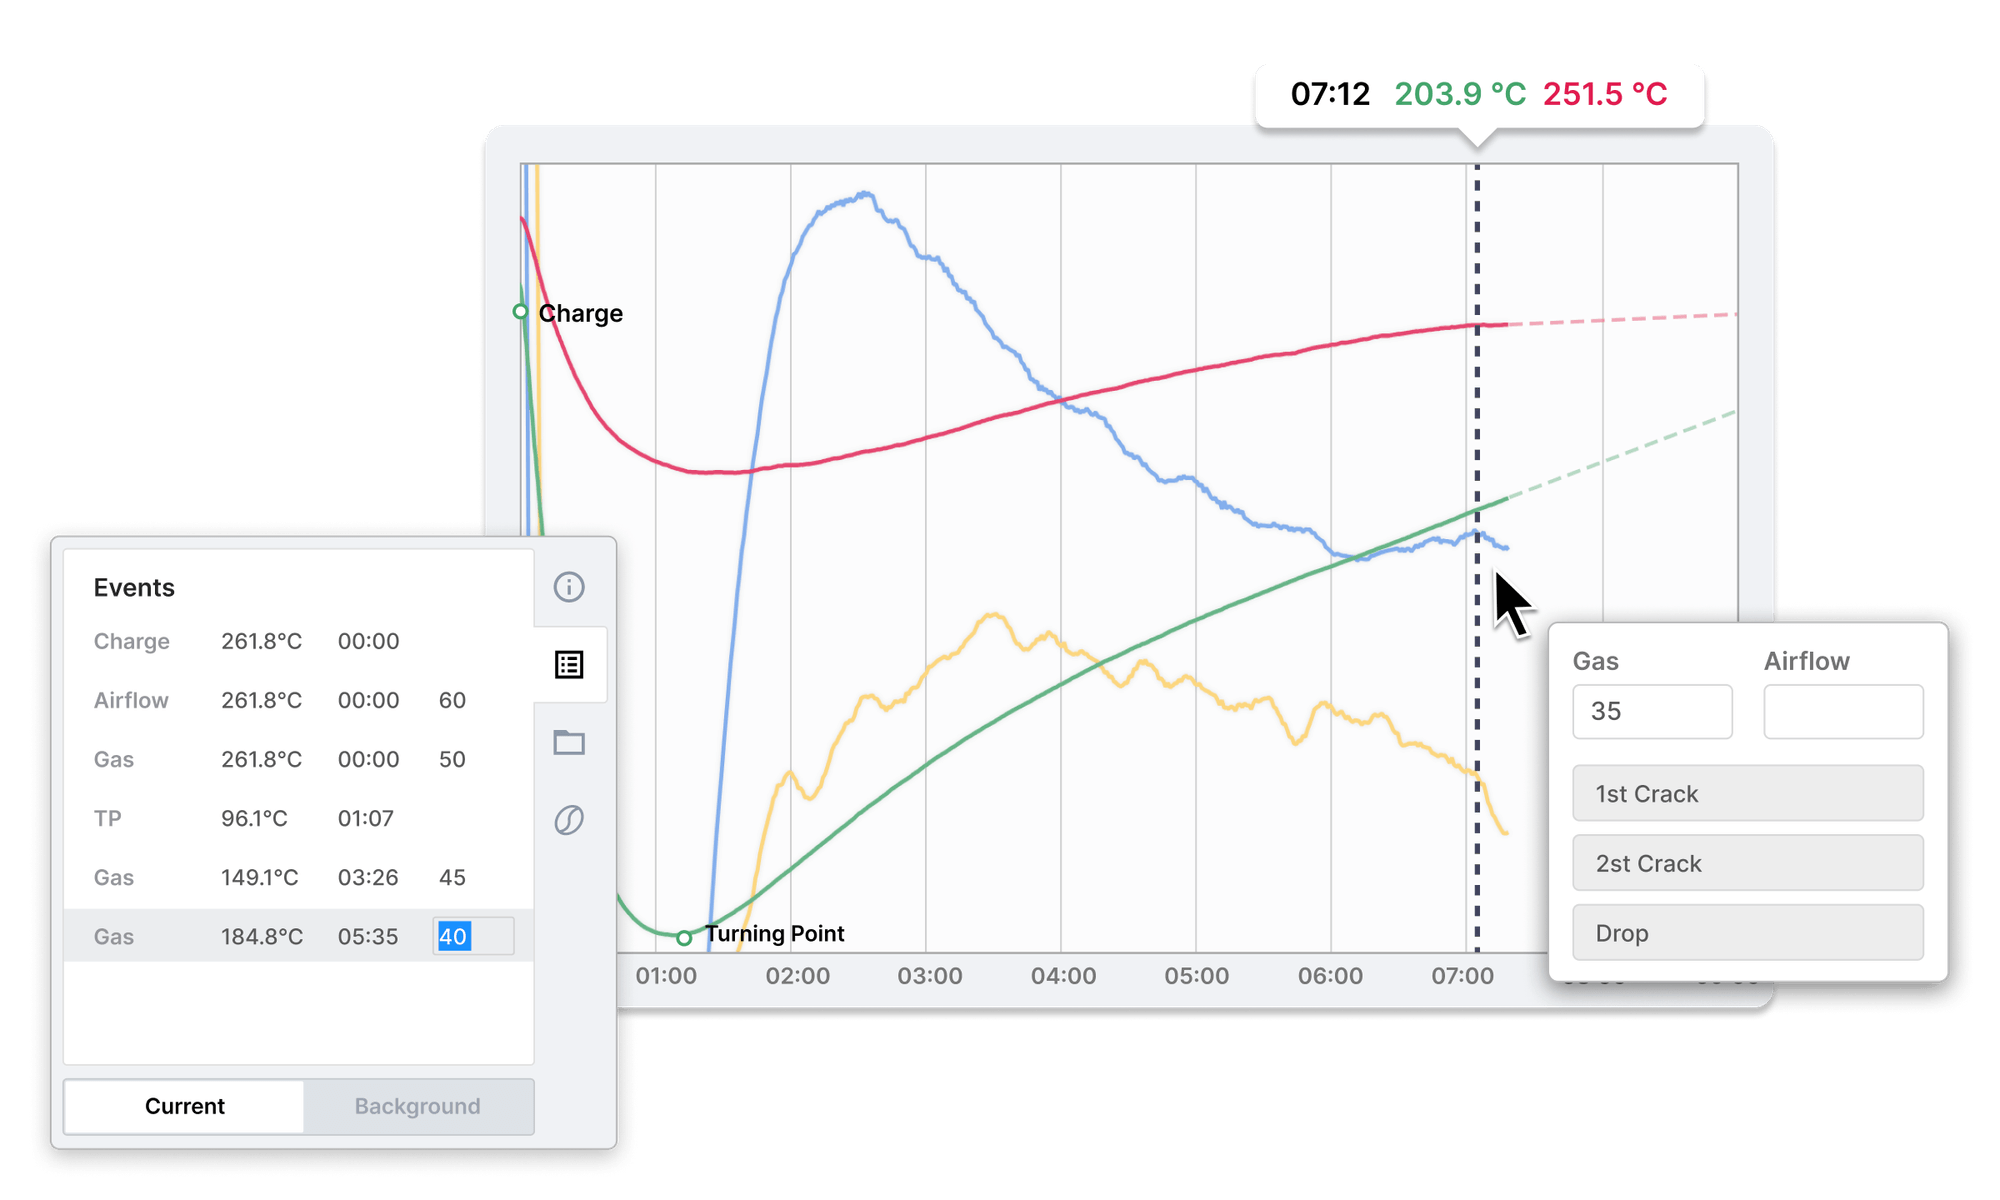Open the Info panel from the sidebar
Screen dimensions: 2000x1200
(x=569, y=588)
